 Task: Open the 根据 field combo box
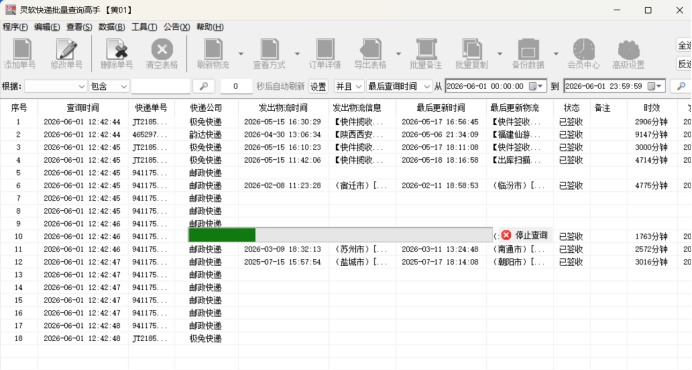tap(56, 86)
